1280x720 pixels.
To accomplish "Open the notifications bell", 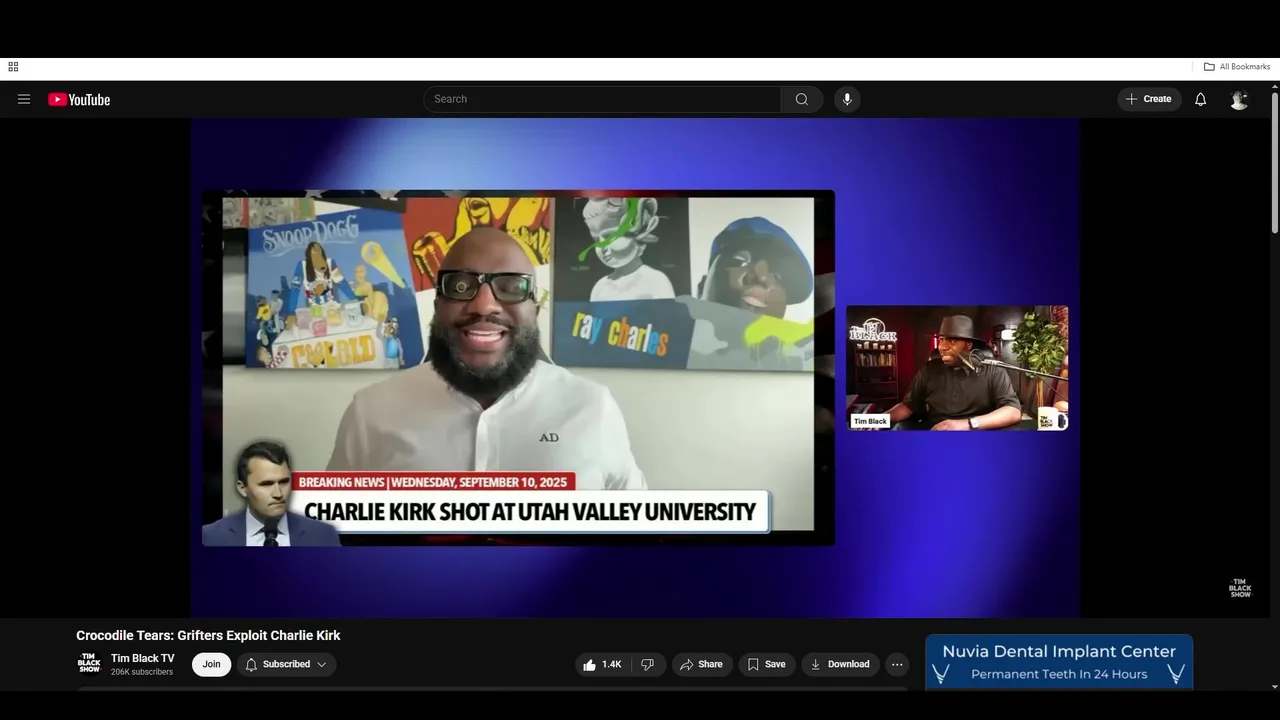I will click(x=1200, y=99).
